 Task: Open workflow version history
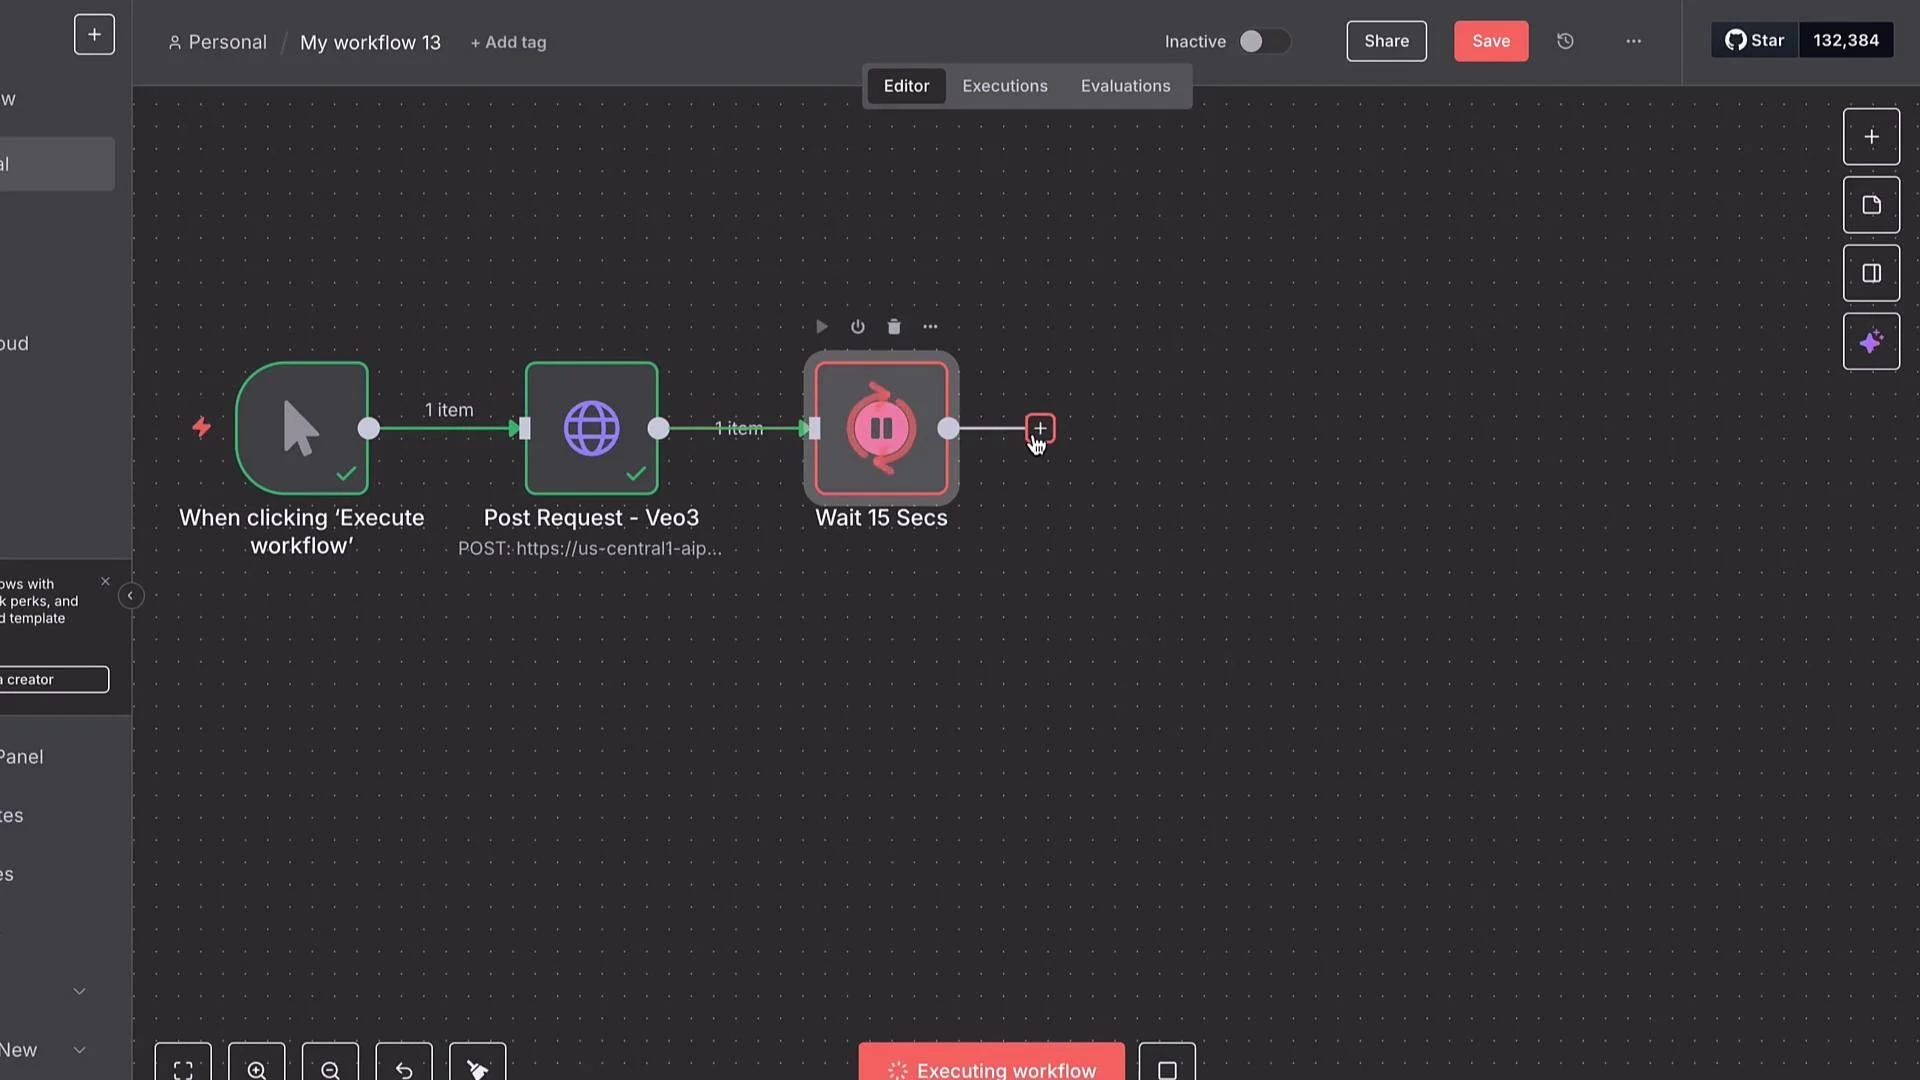click(1565, 41)
